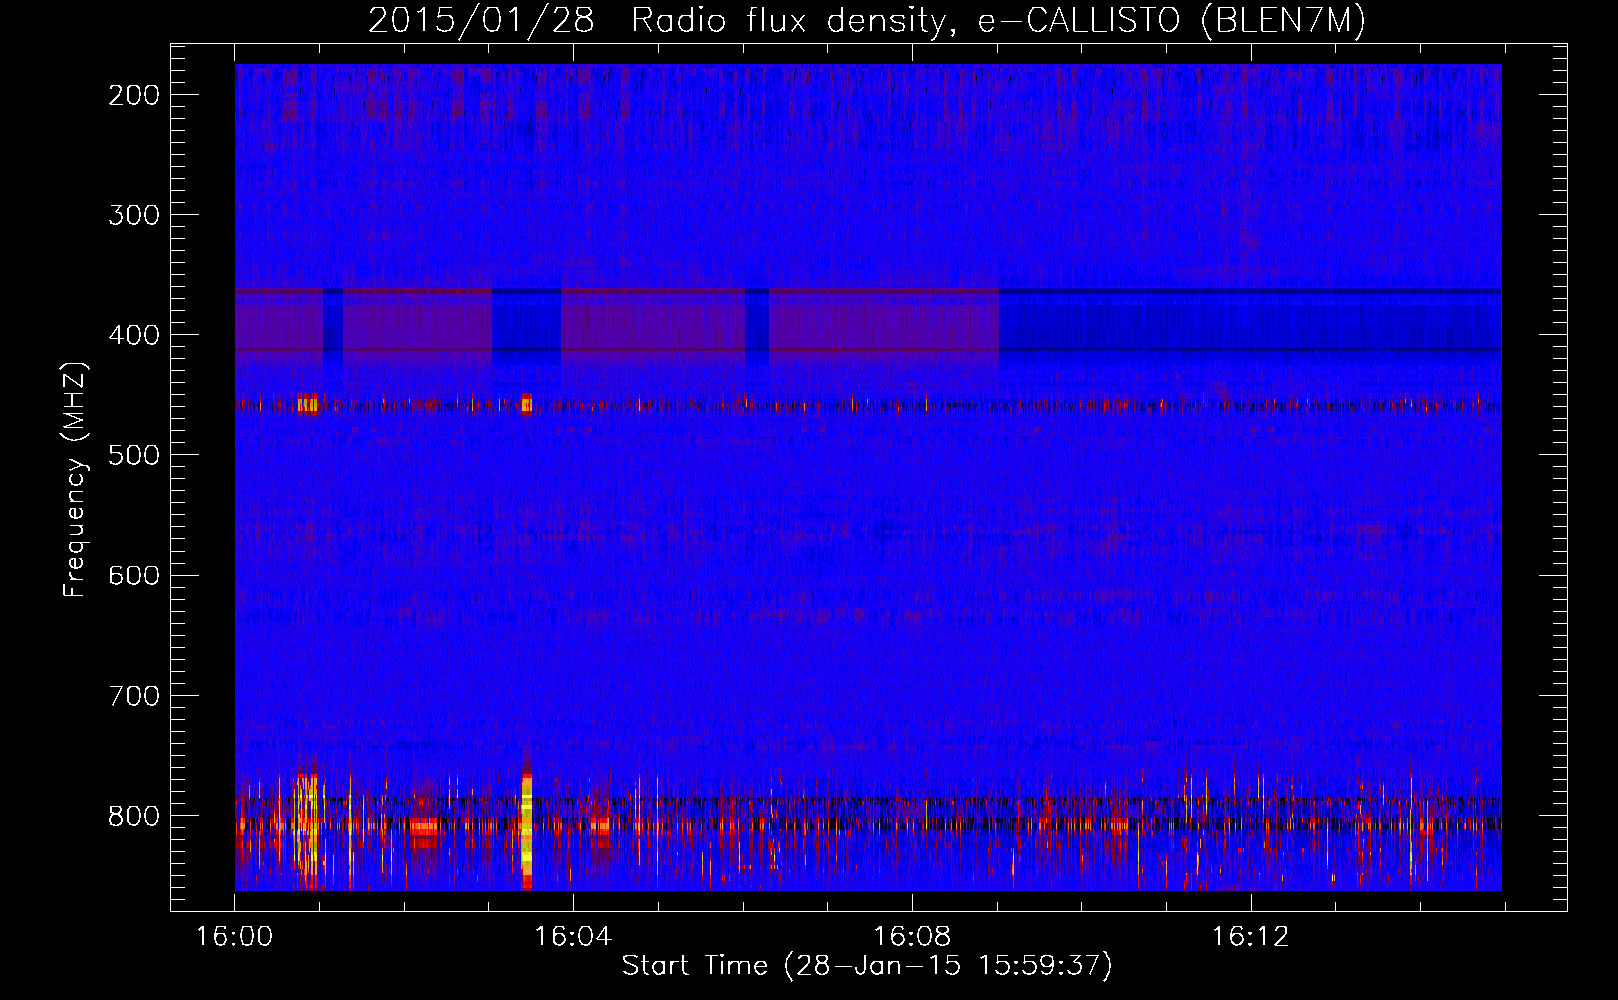The height and width of the screenshot is (1000, 1618).
Task: Click the bright yellow burst near 16:03:30
Action: tap(527, 830)
